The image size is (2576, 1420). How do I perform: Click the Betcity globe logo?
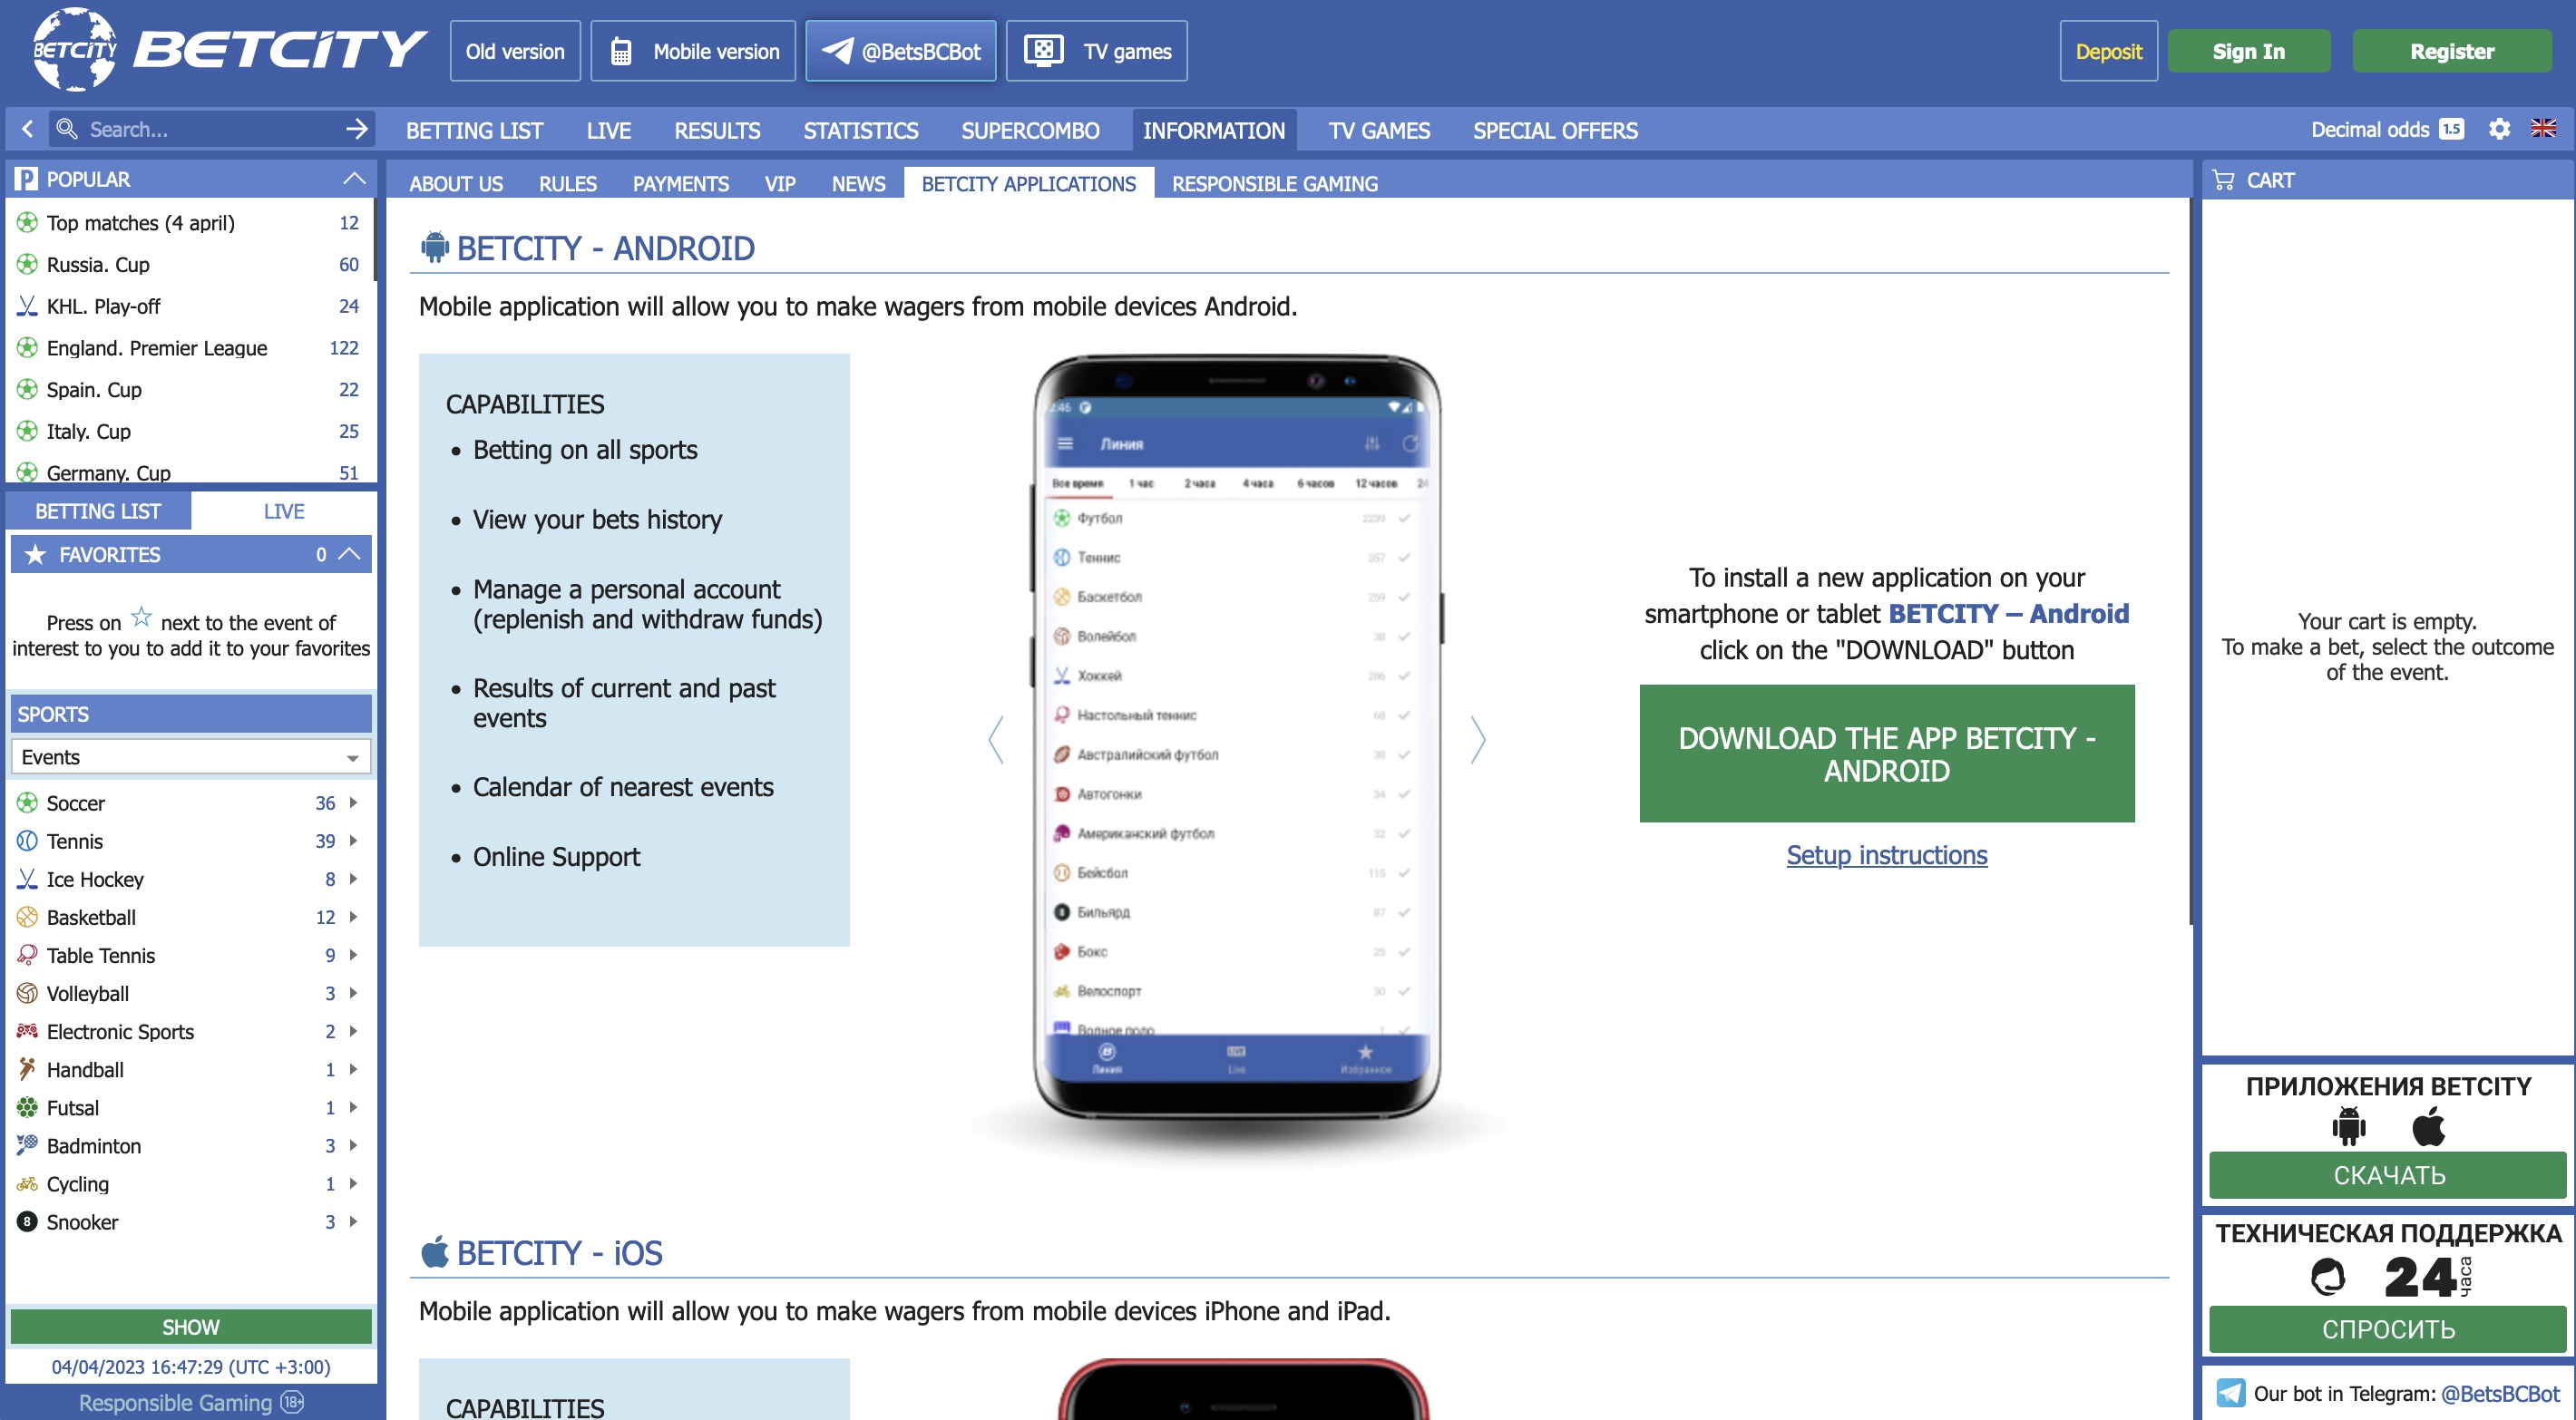tap(75, 49)
